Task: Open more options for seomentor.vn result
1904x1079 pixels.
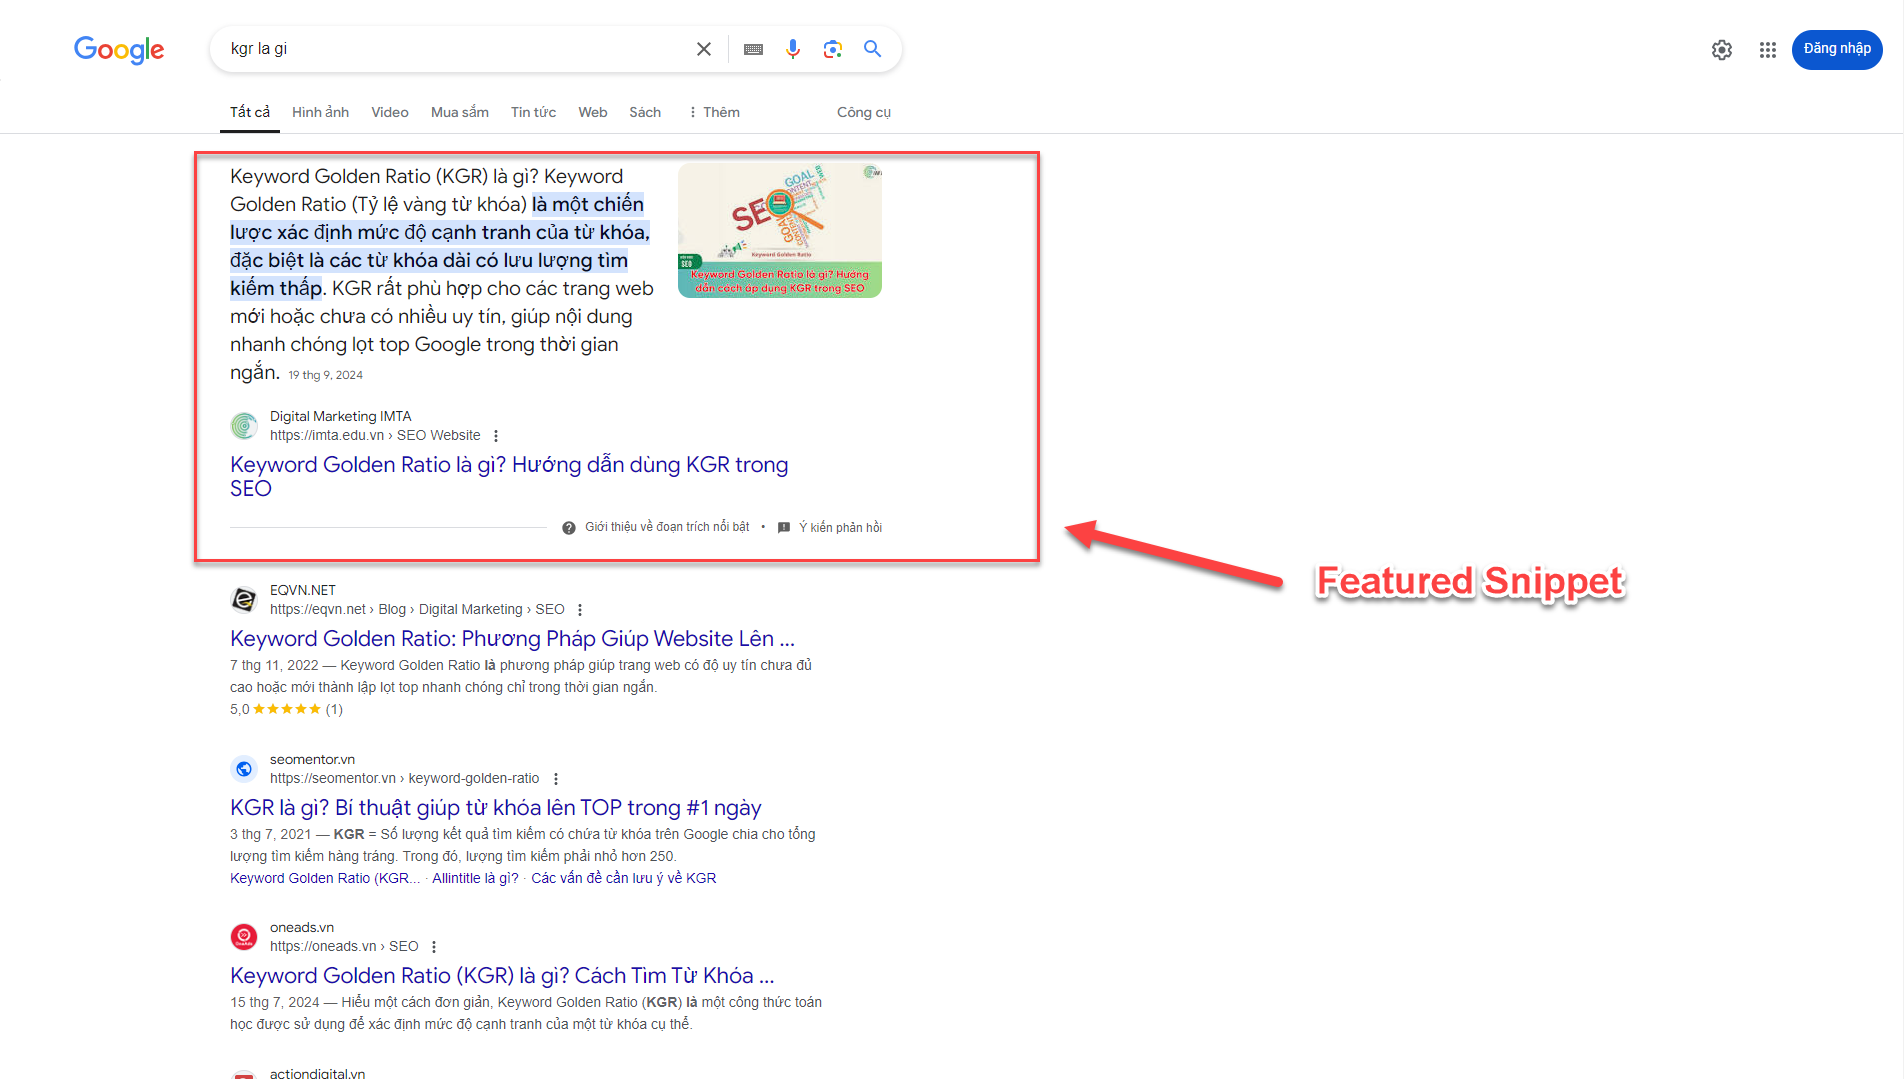Action: coord(556,779)
